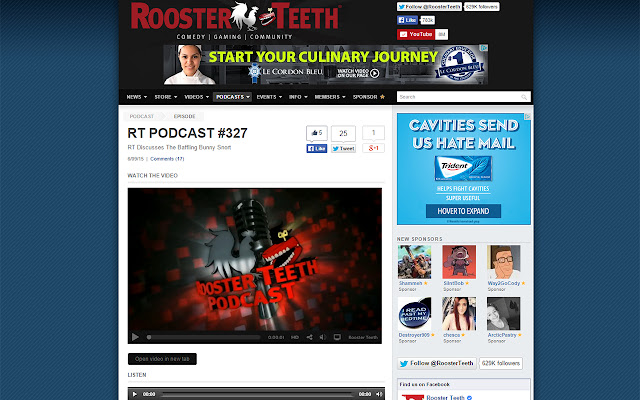Mute the audio player speaker icon
This screenshot has height=400, width=640.
pyautogui.click(x=379, y=394)
